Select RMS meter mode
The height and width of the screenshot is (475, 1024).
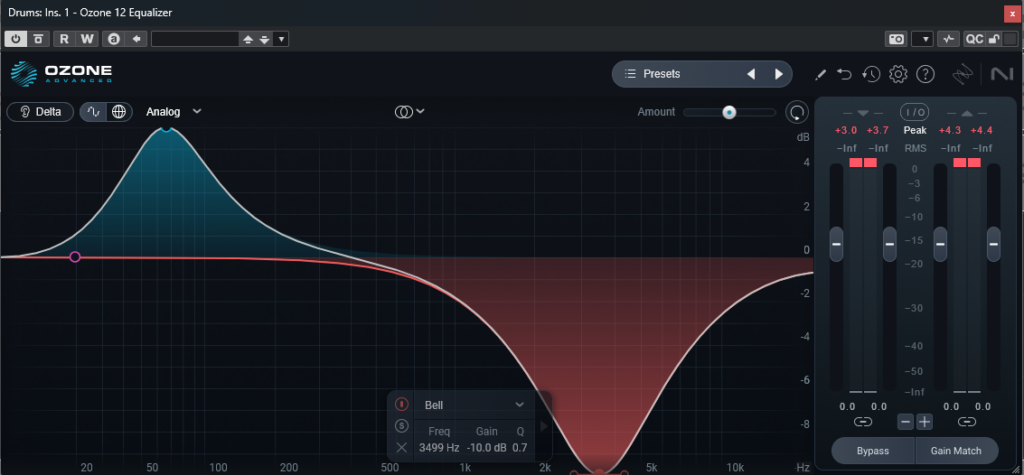coord(915,148)
